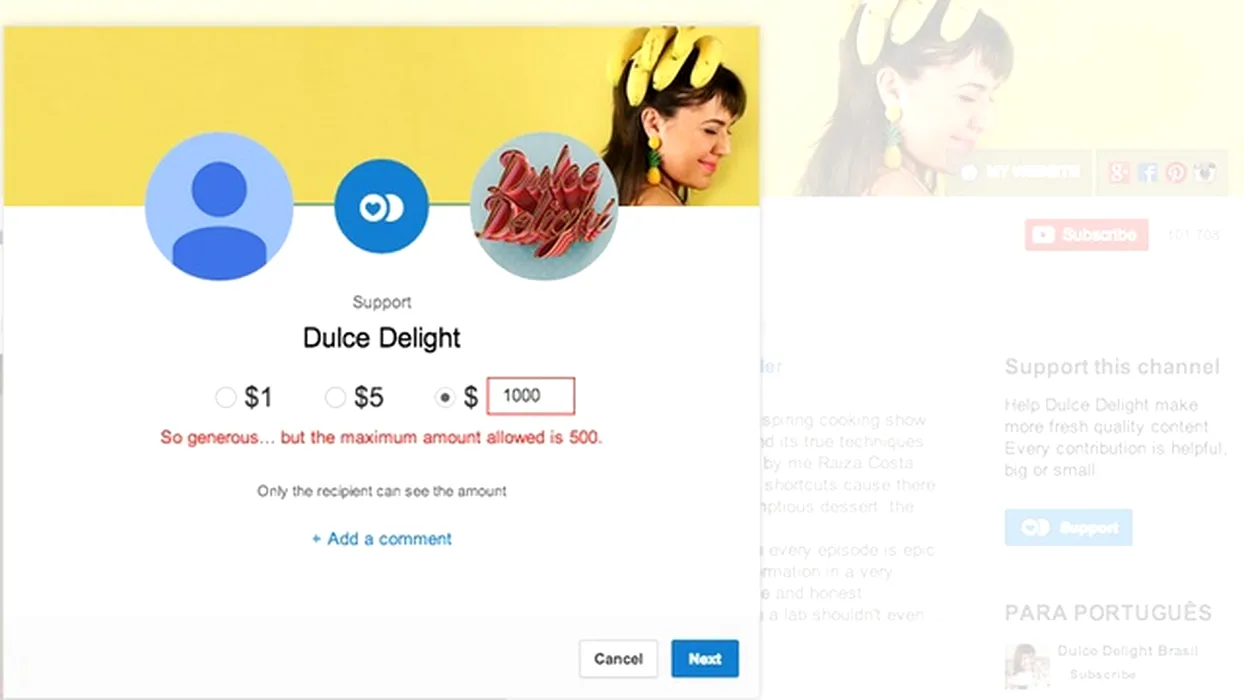Open the Dulce Delight Brasil channel link
This screenshot has width=1244, height=700.
(1127, 651)
